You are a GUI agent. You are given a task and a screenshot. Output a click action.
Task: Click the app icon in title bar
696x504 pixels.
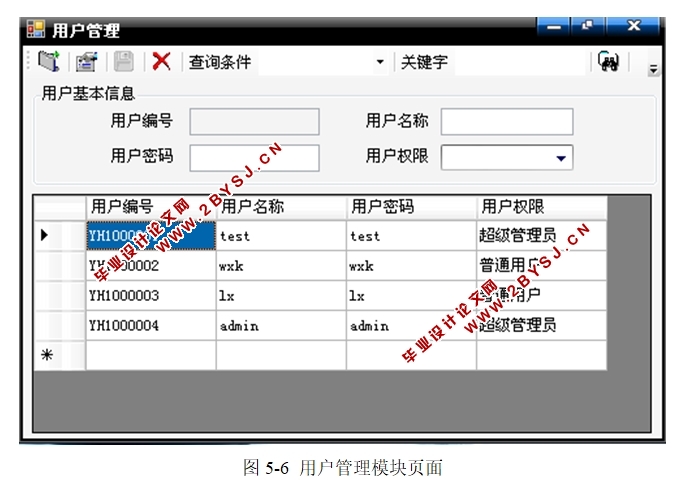36,30
